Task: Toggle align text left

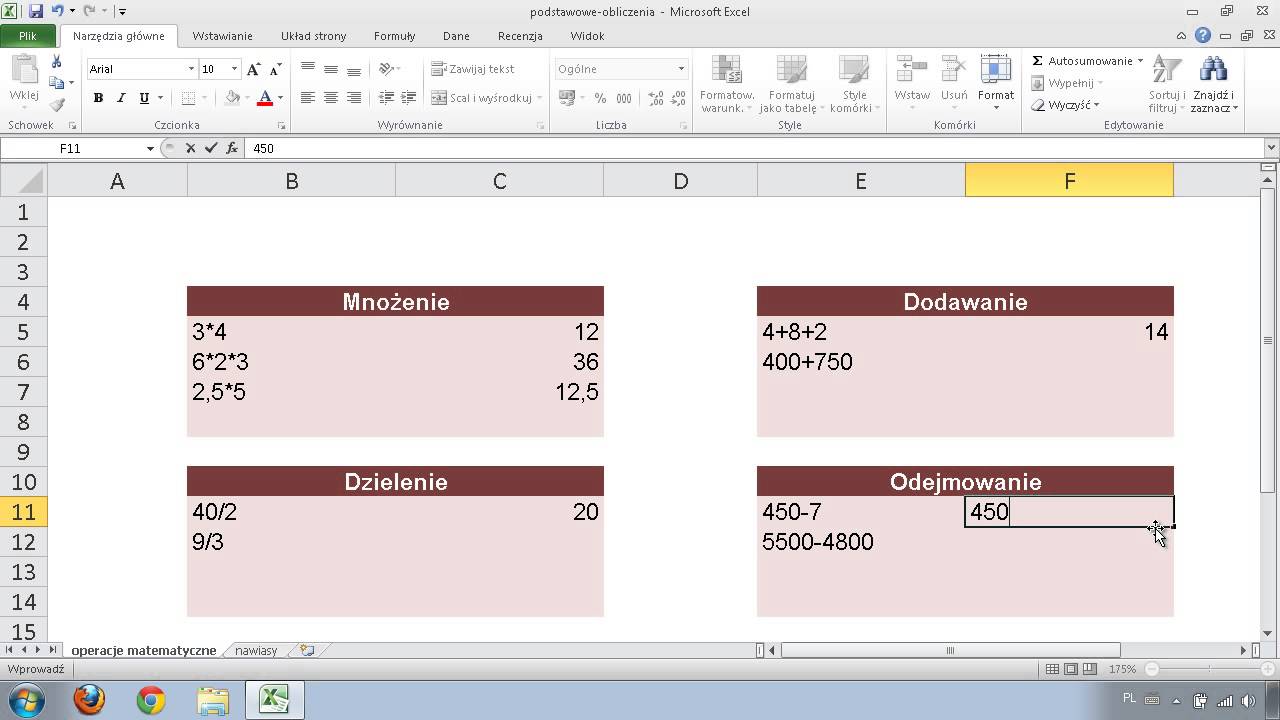Action: click(308, 98)
